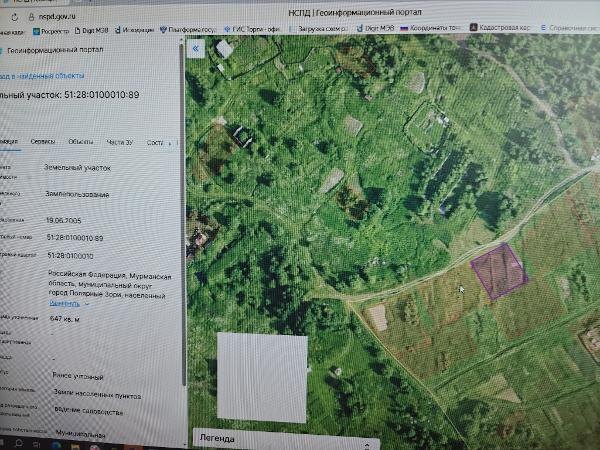Open the first Digit МЭВ bookmark
This screenshot has width=600, height=450.
pyautogui.click(x=91, y=31)
